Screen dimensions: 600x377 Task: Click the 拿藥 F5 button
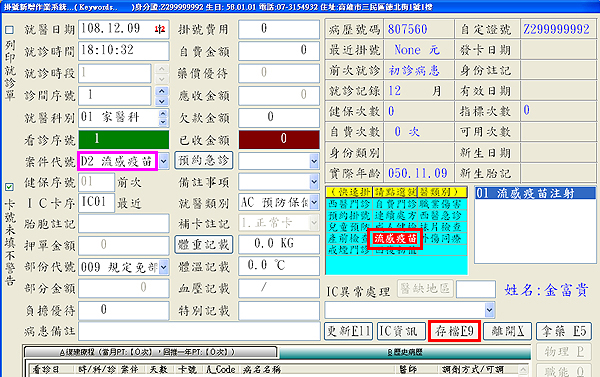pos(564,331)
